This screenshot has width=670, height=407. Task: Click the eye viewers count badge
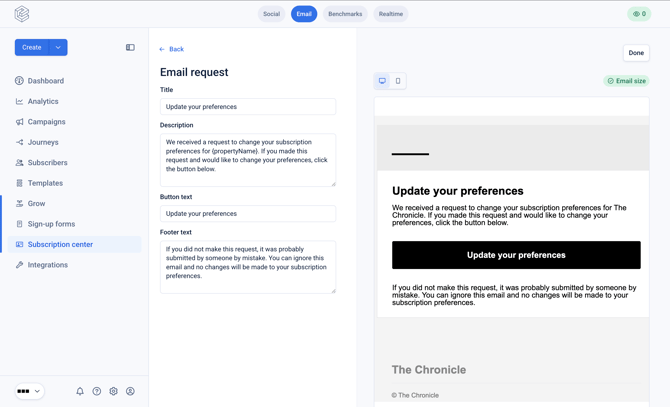pos(639,14)
